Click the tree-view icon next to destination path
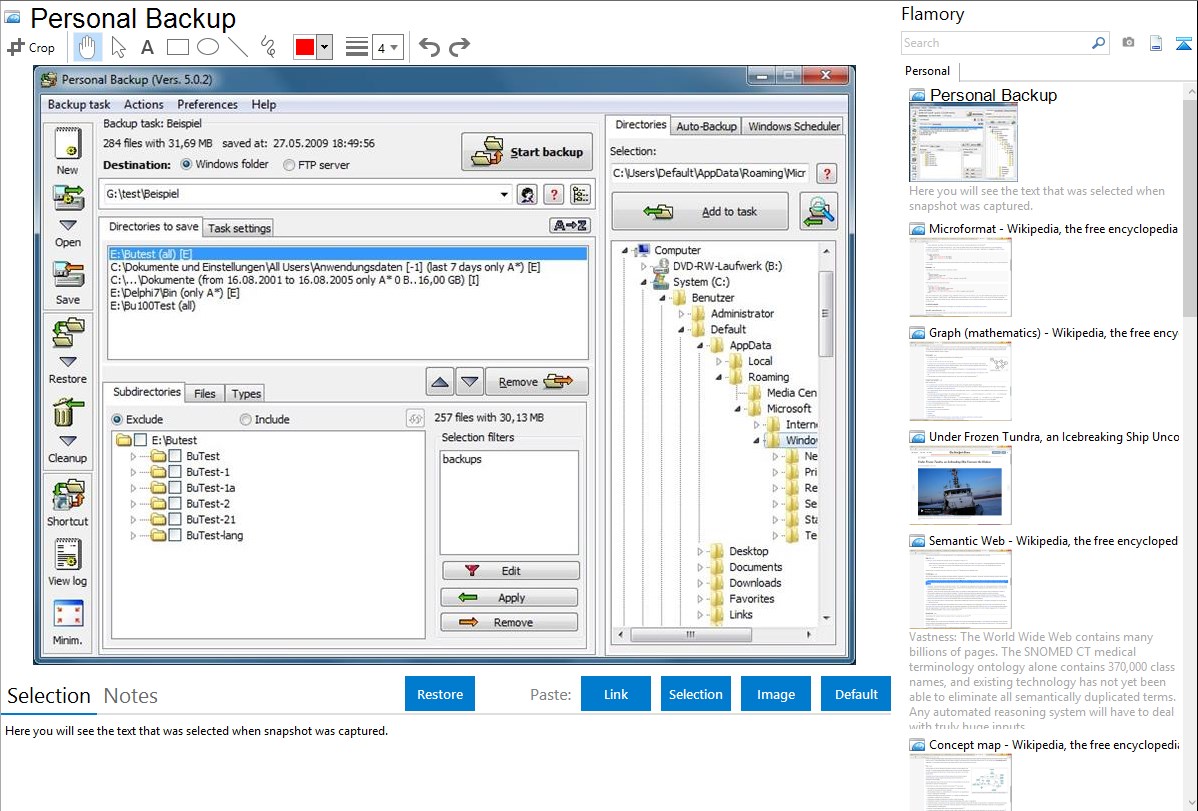The height and width of the screenshot is (811, 1198). (581, 194)
